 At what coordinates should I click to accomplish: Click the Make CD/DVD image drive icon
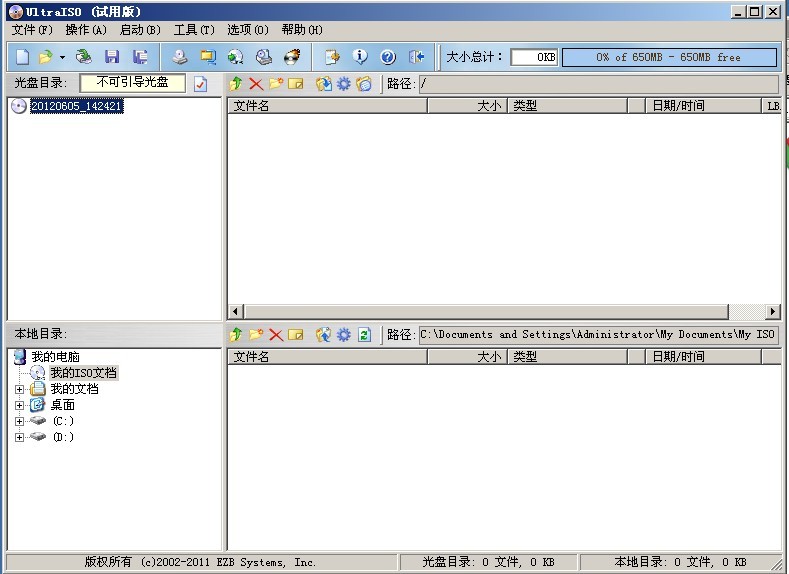[180, 57]
